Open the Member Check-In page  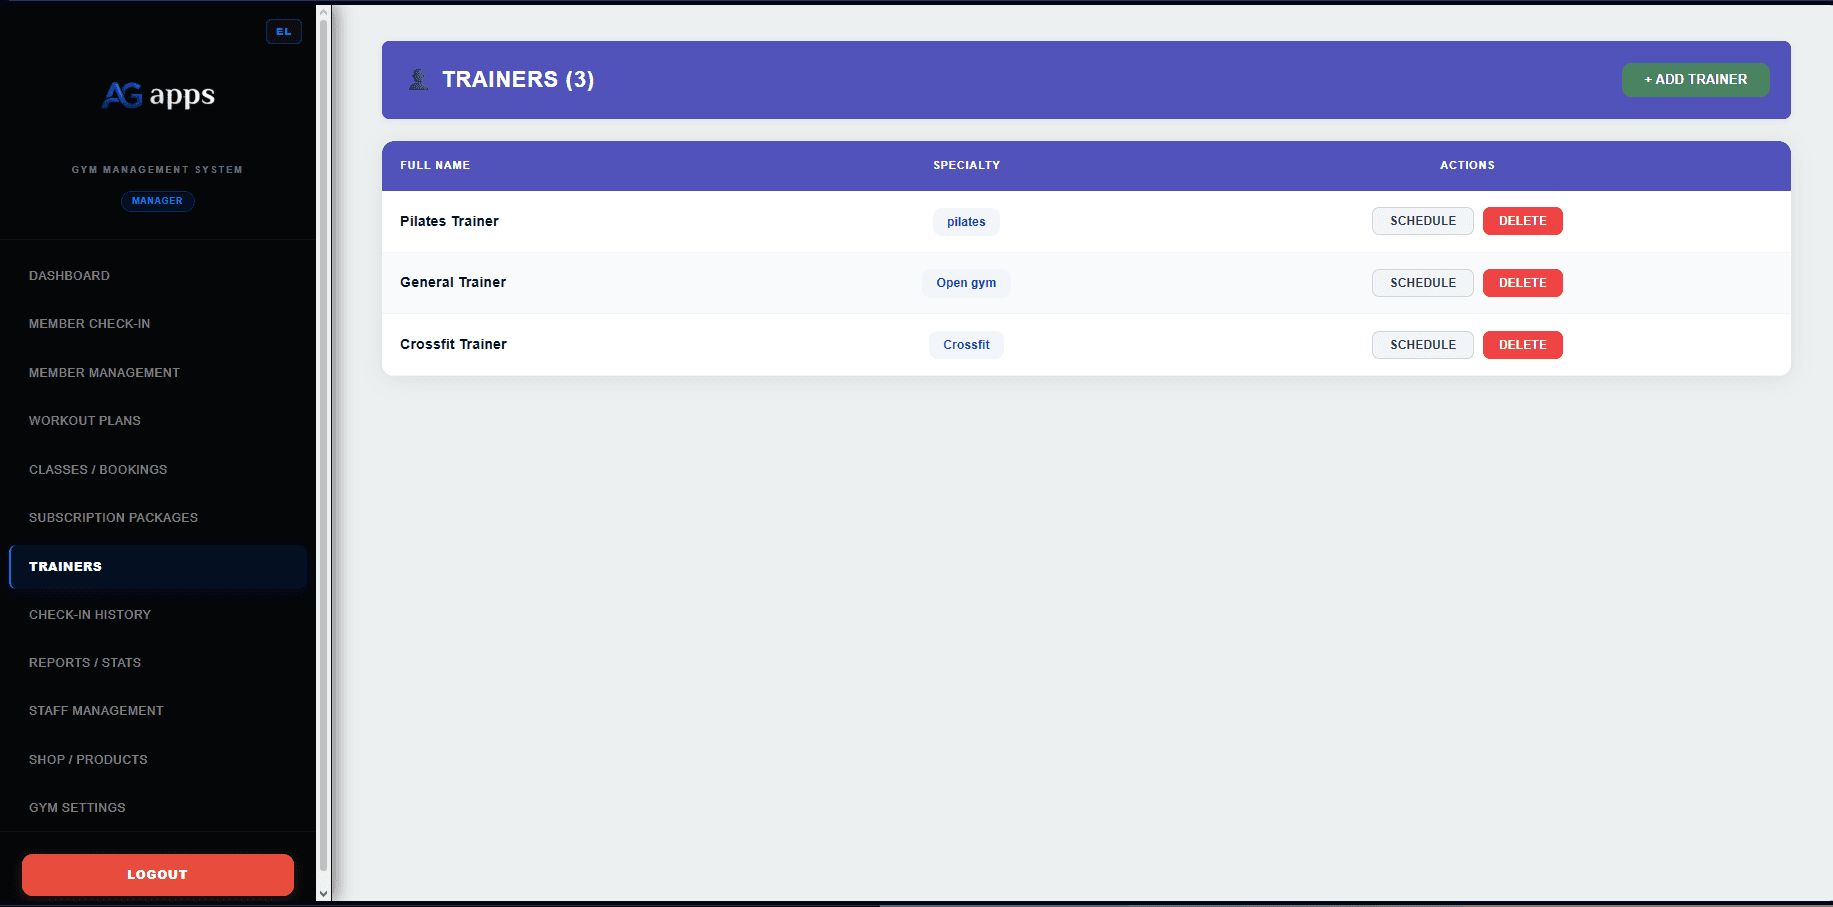[x=89, y=324]
